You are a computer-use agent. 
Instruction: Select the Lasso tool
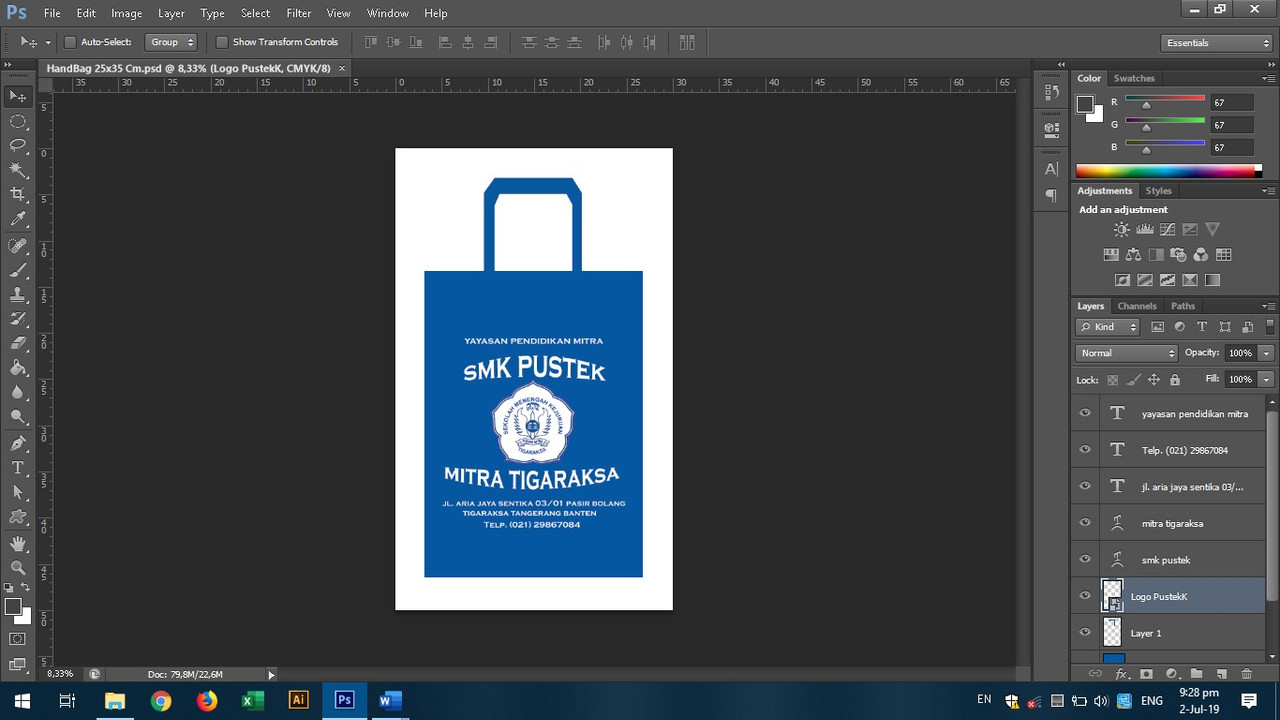coord(18,146)
